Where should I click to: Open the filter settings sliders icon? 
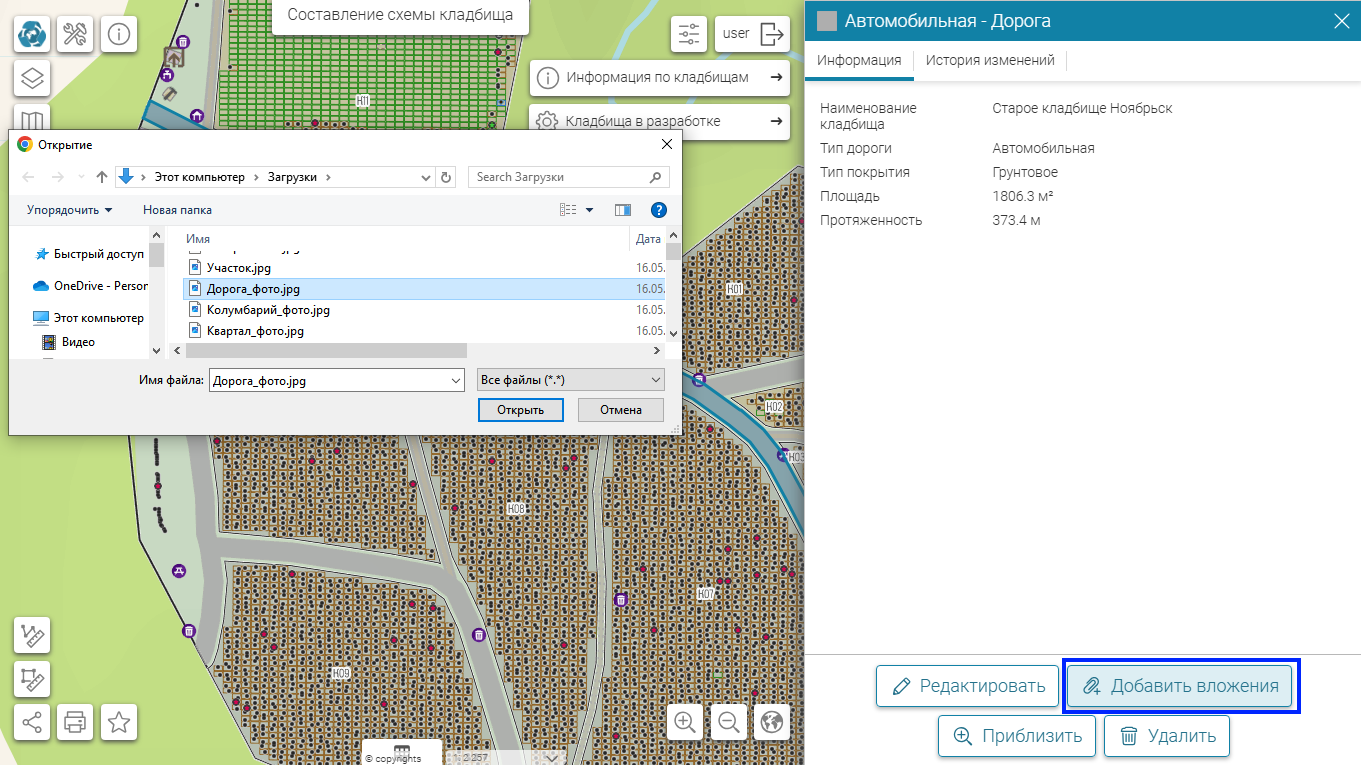click(689, 34)
